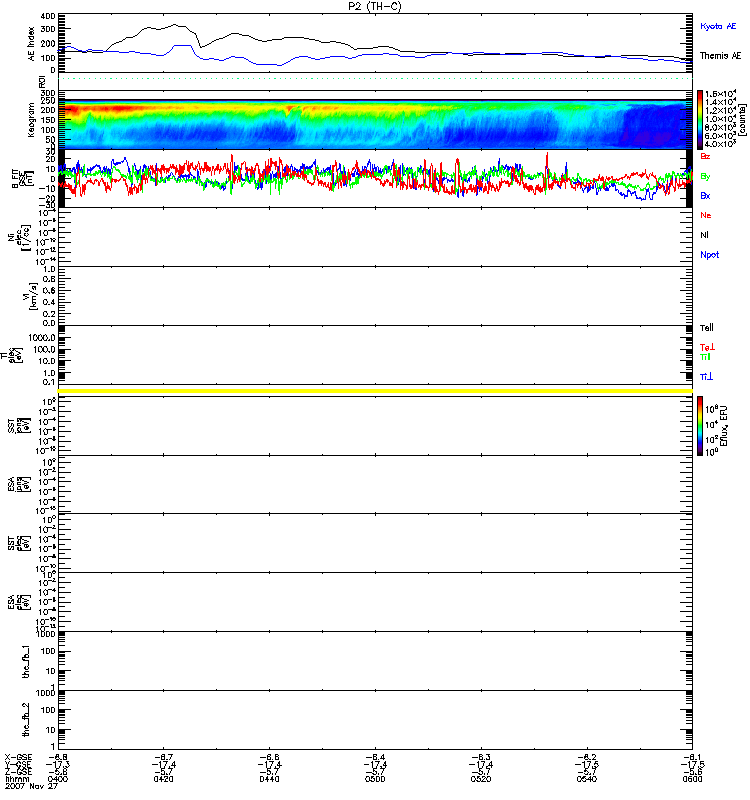Click the 0420 time tick label

coord(163,779)
